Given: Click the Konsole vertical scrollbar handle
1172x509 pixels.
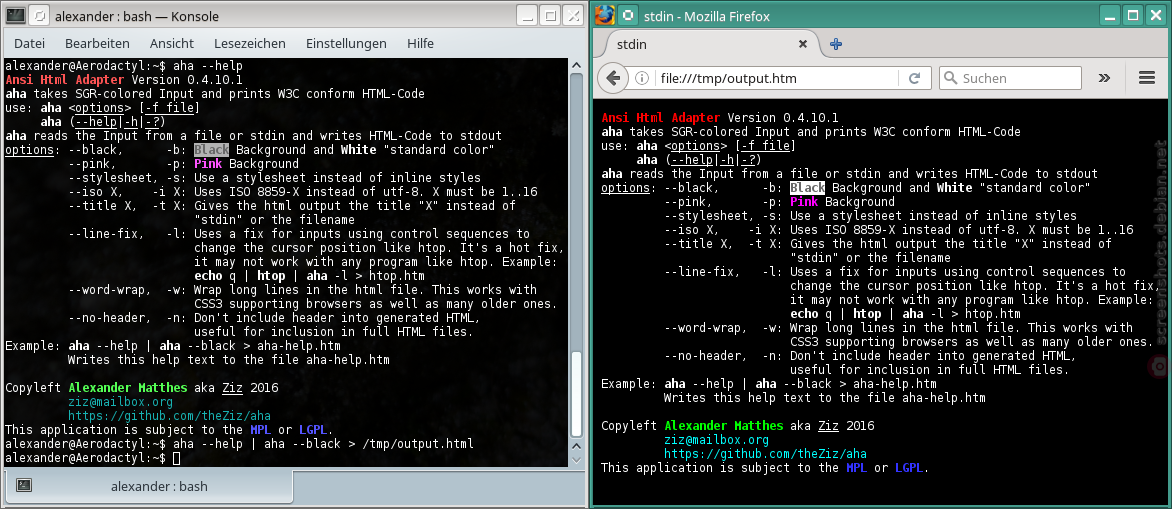Looking at the screenshot, I should 577,393.
